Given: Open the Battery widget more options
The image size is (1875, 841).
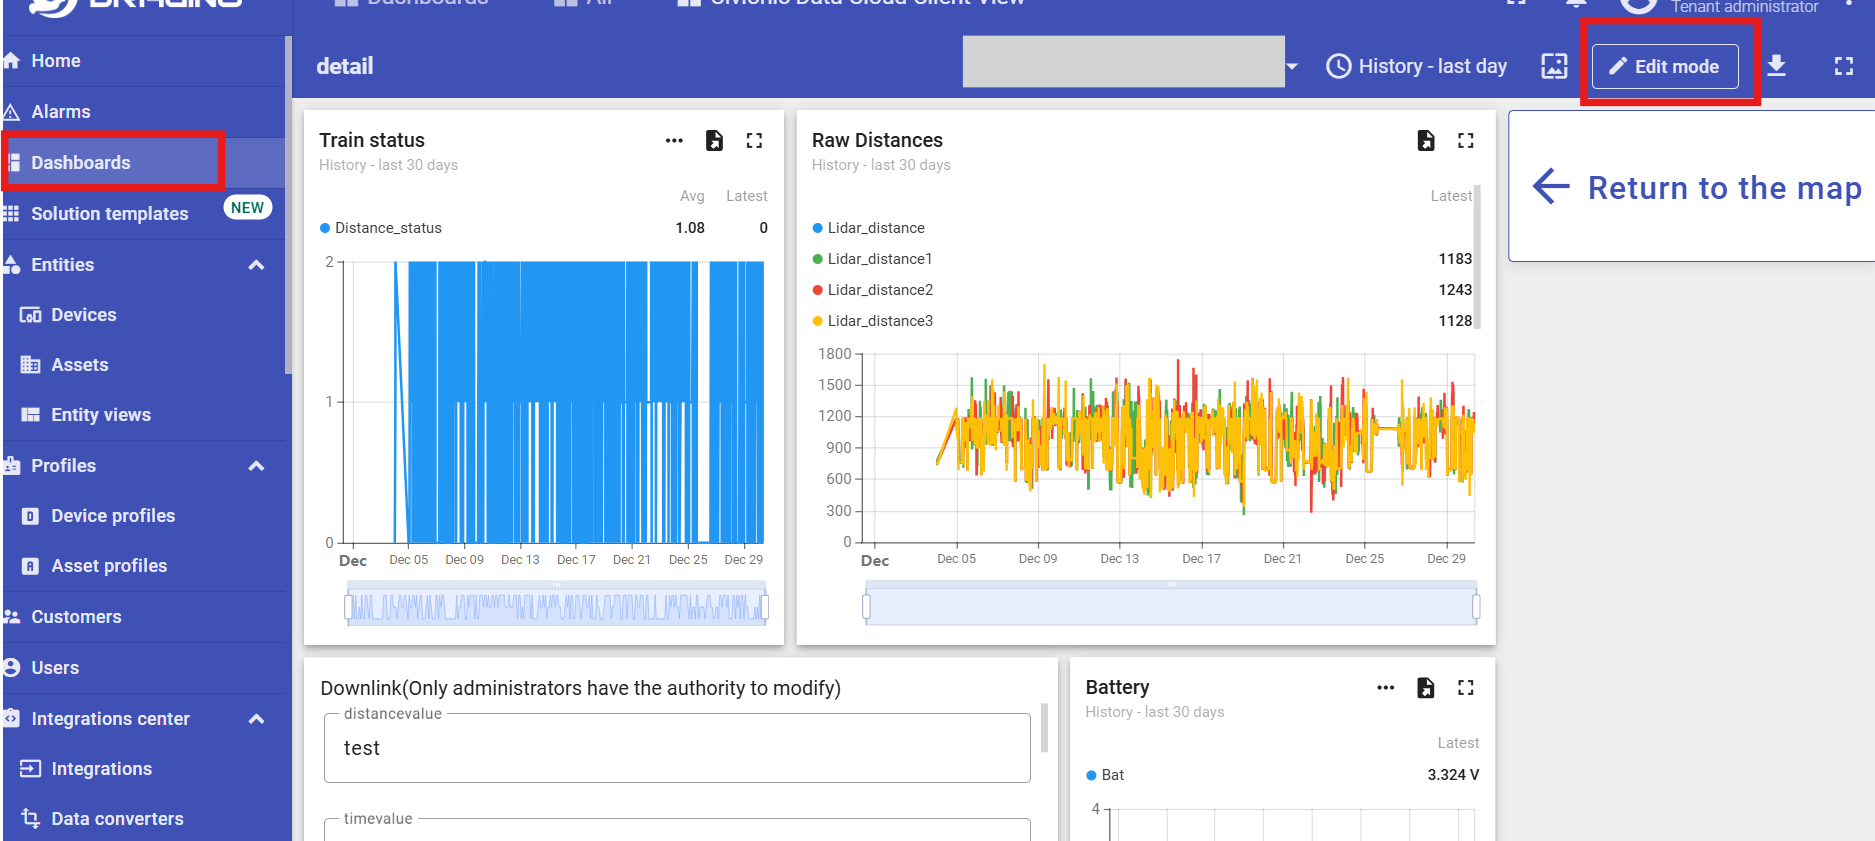Looking at the screenshot, I should tap(1385, 688).
